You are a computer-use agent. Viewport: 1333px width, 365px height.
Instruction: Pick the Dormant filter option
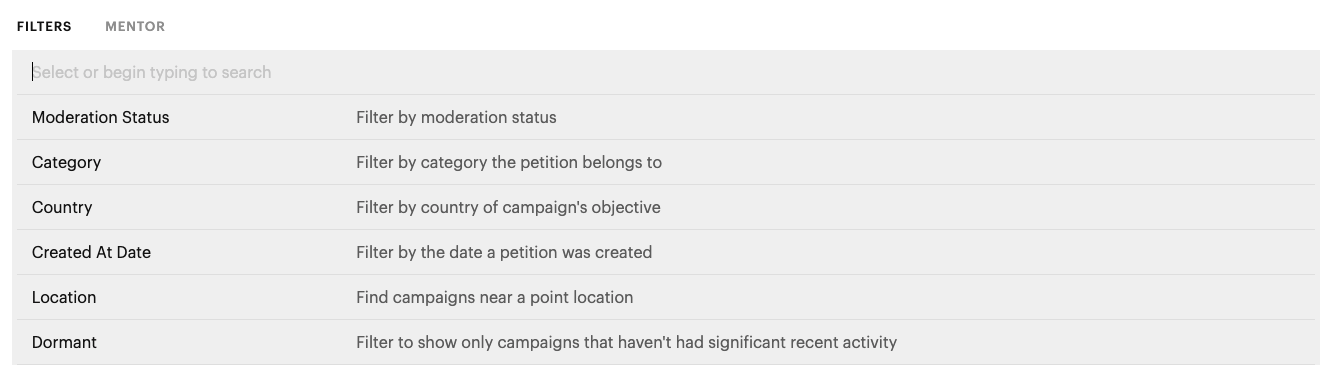[666, 342]
